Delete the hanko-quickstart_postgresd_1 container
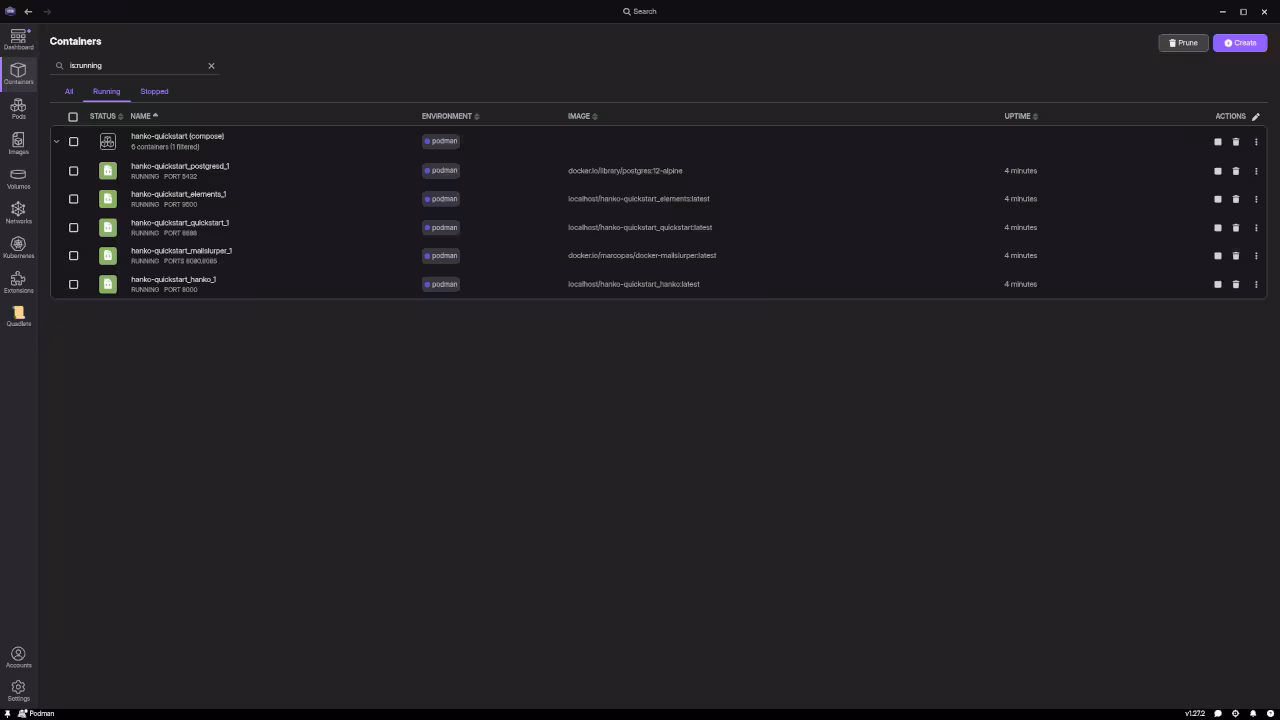The image size is (1280, 720). [1236, 171]
